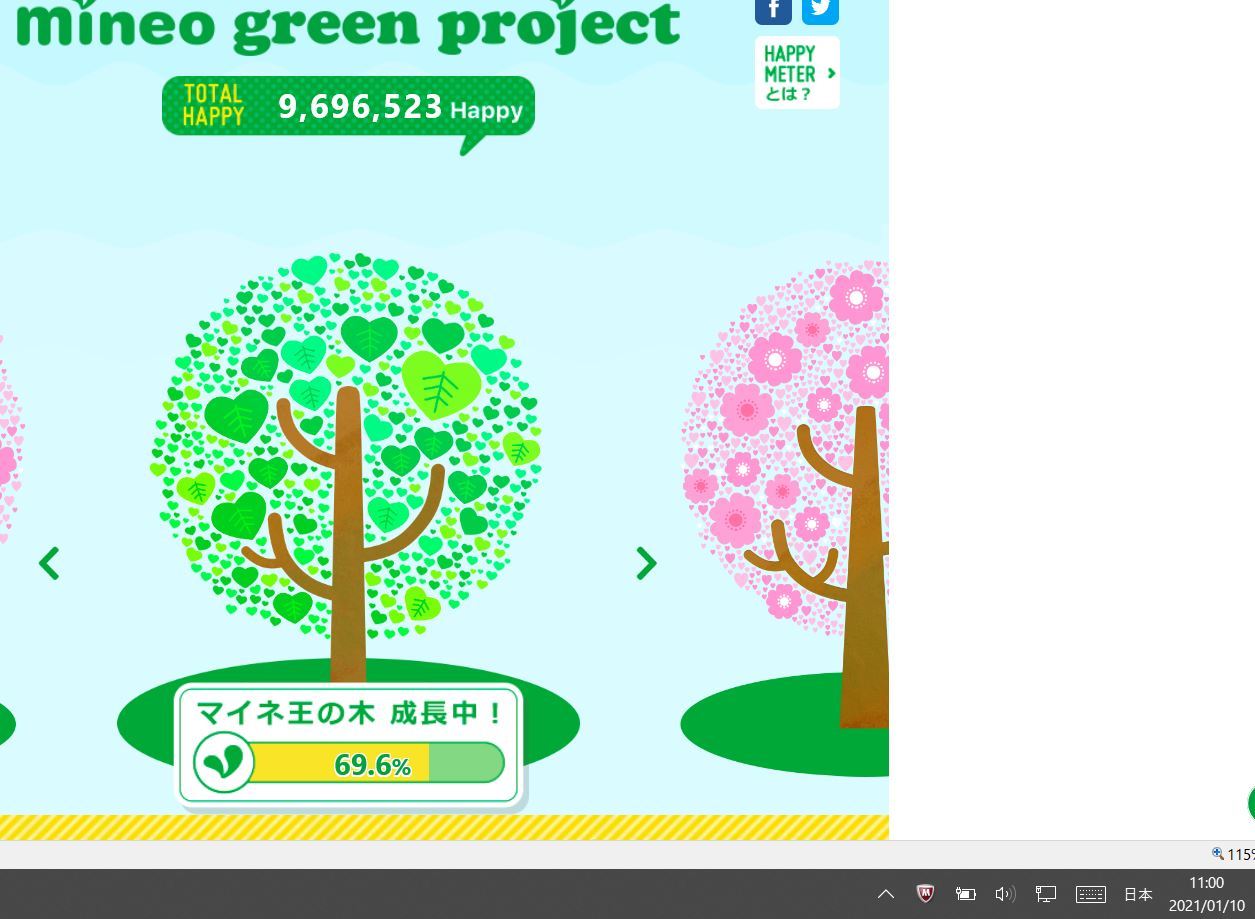Viewport: 1255px width, 919px height.
Task: Click the TOTAL HAPPY 9,696,523 counter bubble
Action: [x=348, y=106]
